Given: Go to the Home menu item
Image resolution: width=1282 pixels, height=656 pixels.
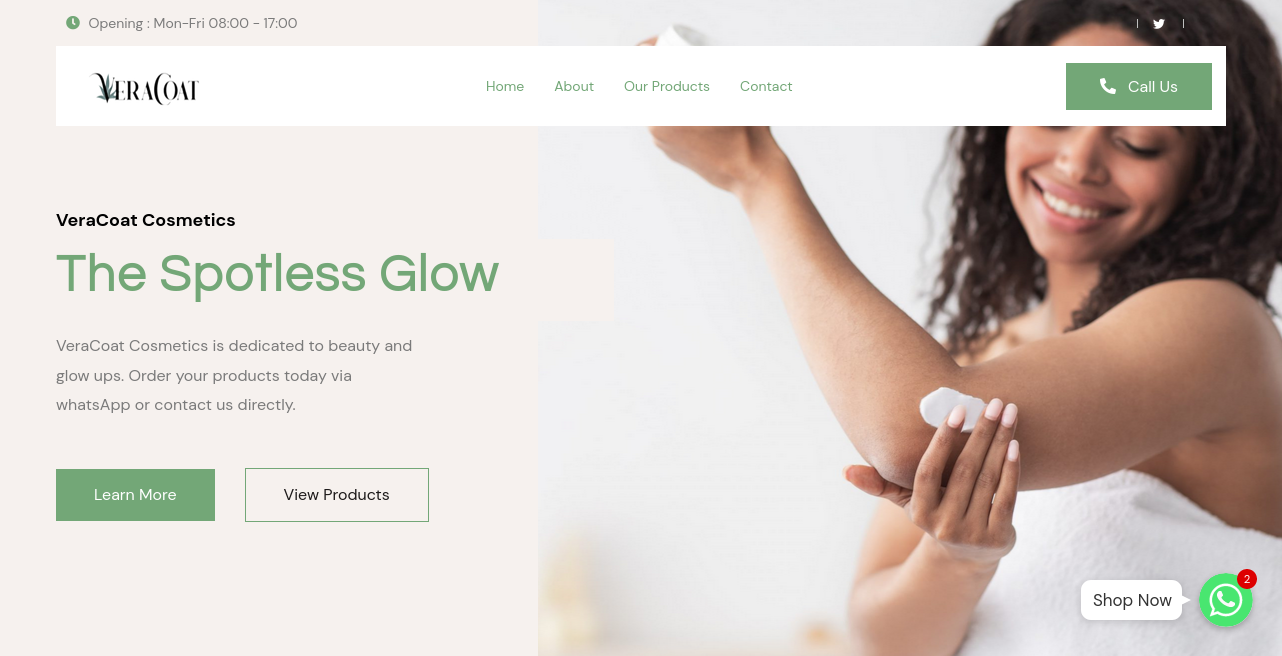Looking at the screenshot, I should pos(505,87).
